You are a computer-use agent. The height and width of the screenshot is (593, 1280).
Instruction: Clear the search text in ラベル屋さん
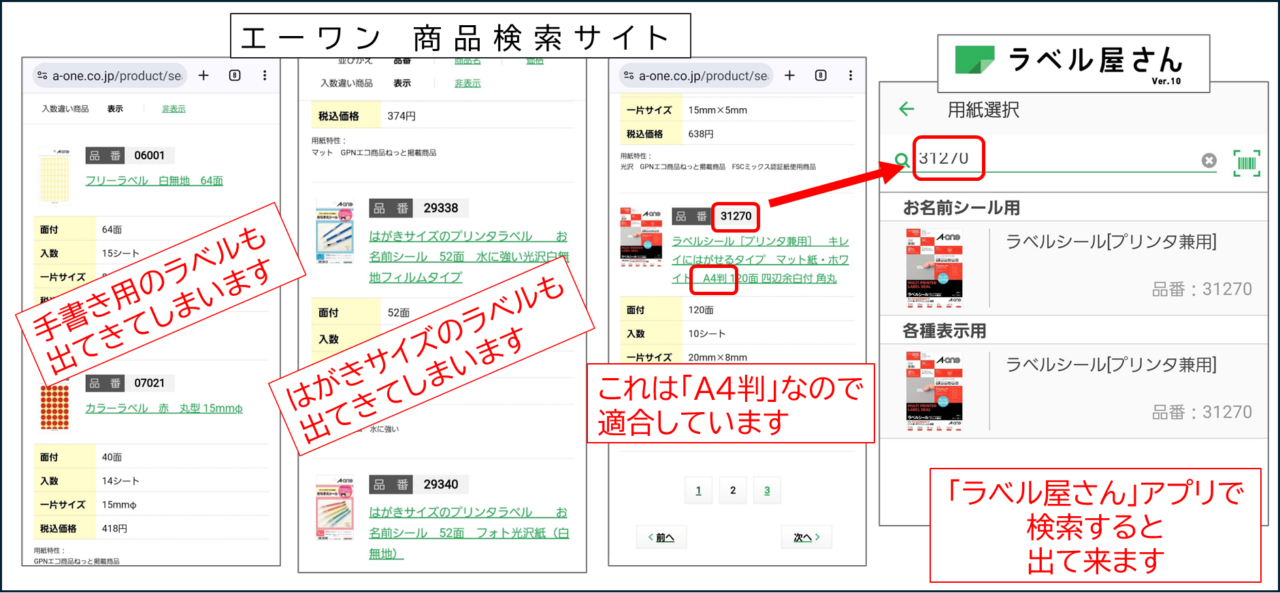pyautogui.click(x=1209, y=160)
